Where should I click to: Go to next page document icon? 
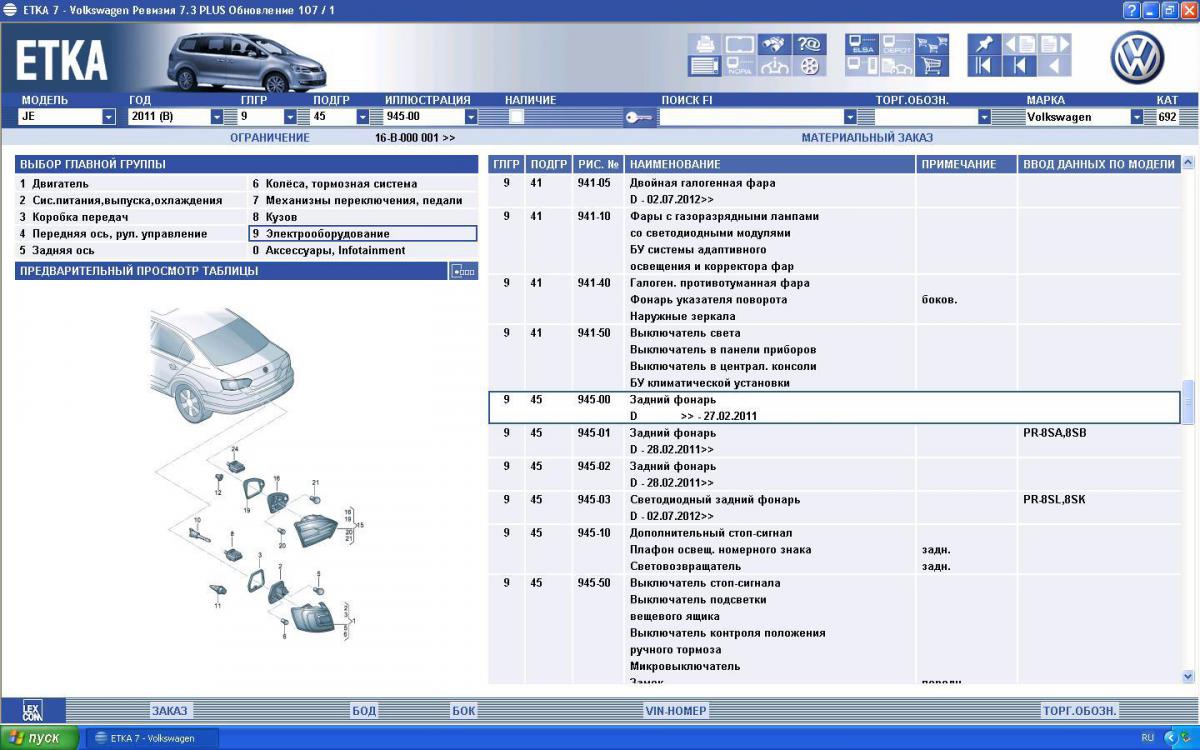1054,44
